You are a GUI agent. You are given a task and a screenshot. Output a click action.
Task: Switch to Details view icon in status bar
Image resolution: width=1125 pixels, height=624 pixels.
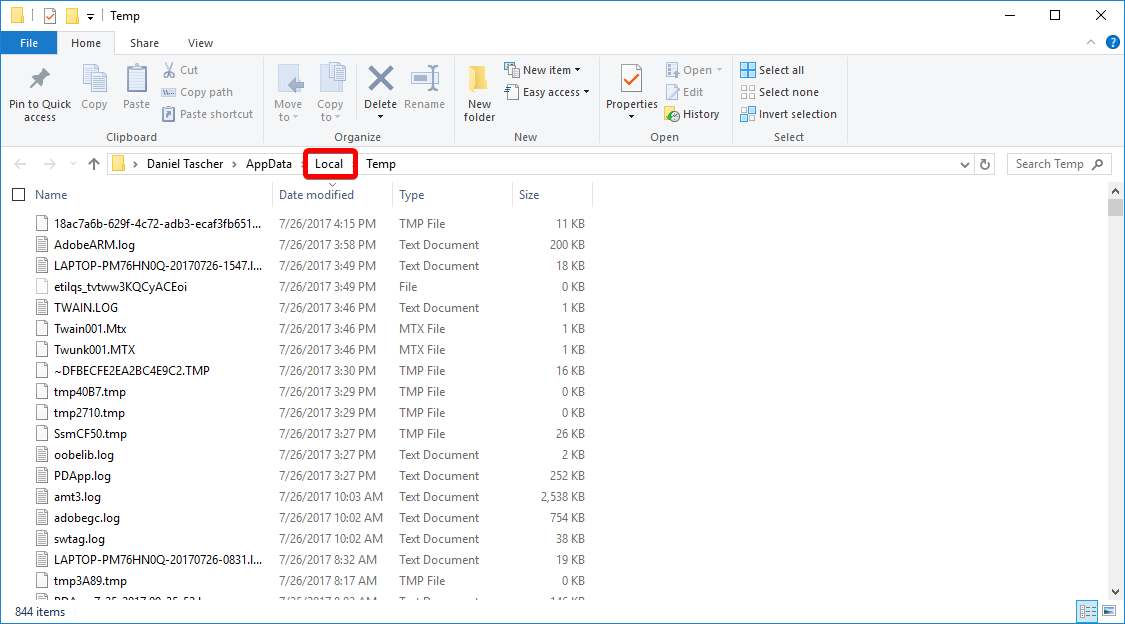[1088, 612]
